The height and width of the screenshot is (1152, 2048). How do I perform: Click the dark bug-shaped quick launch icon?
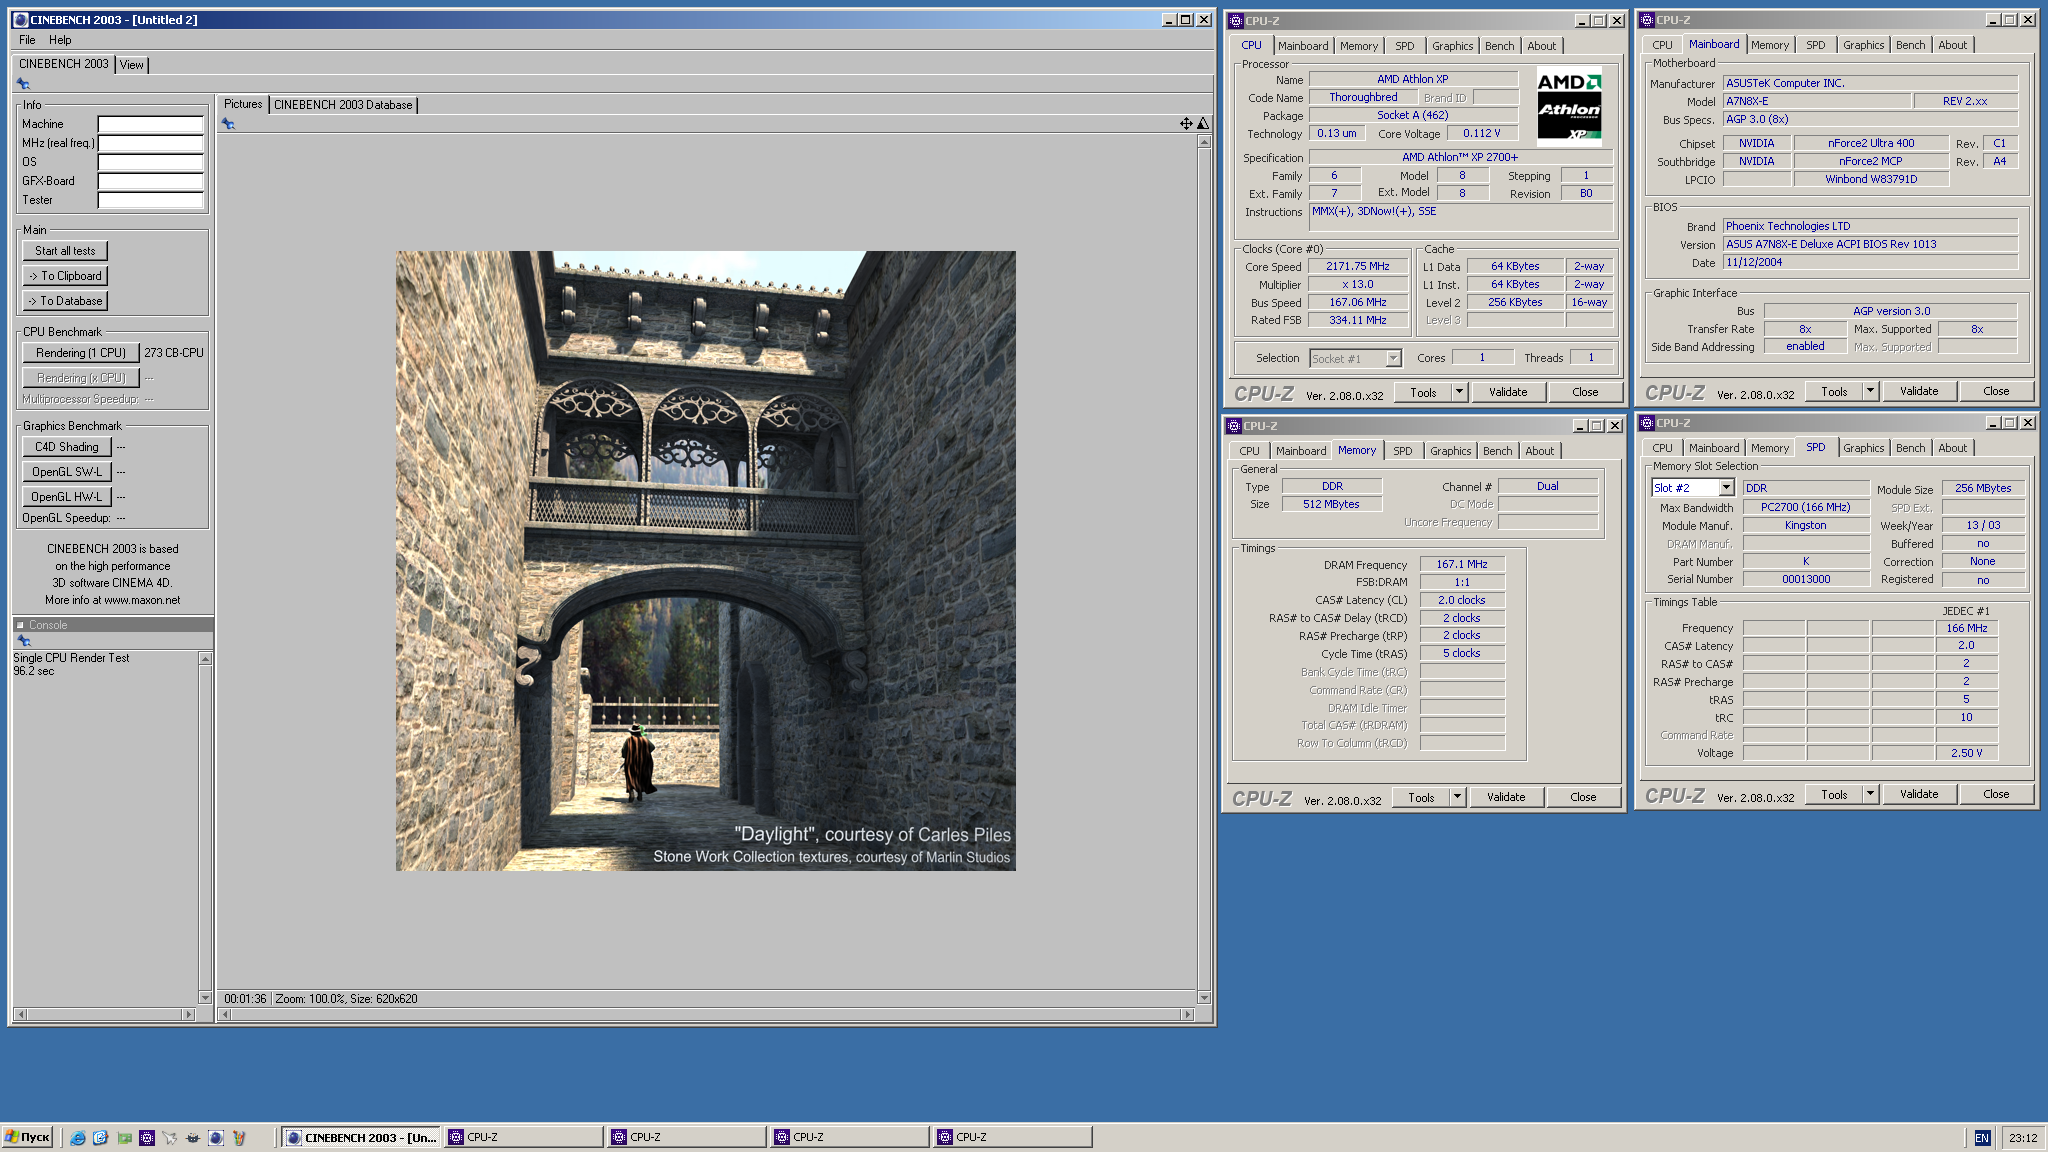click(193, 1138)
